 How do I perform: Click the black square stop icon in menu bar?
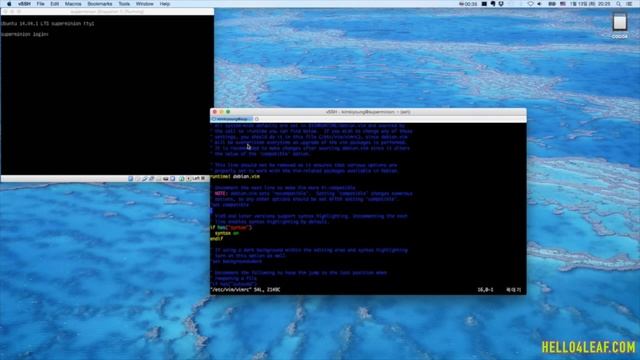click(484, 4)
